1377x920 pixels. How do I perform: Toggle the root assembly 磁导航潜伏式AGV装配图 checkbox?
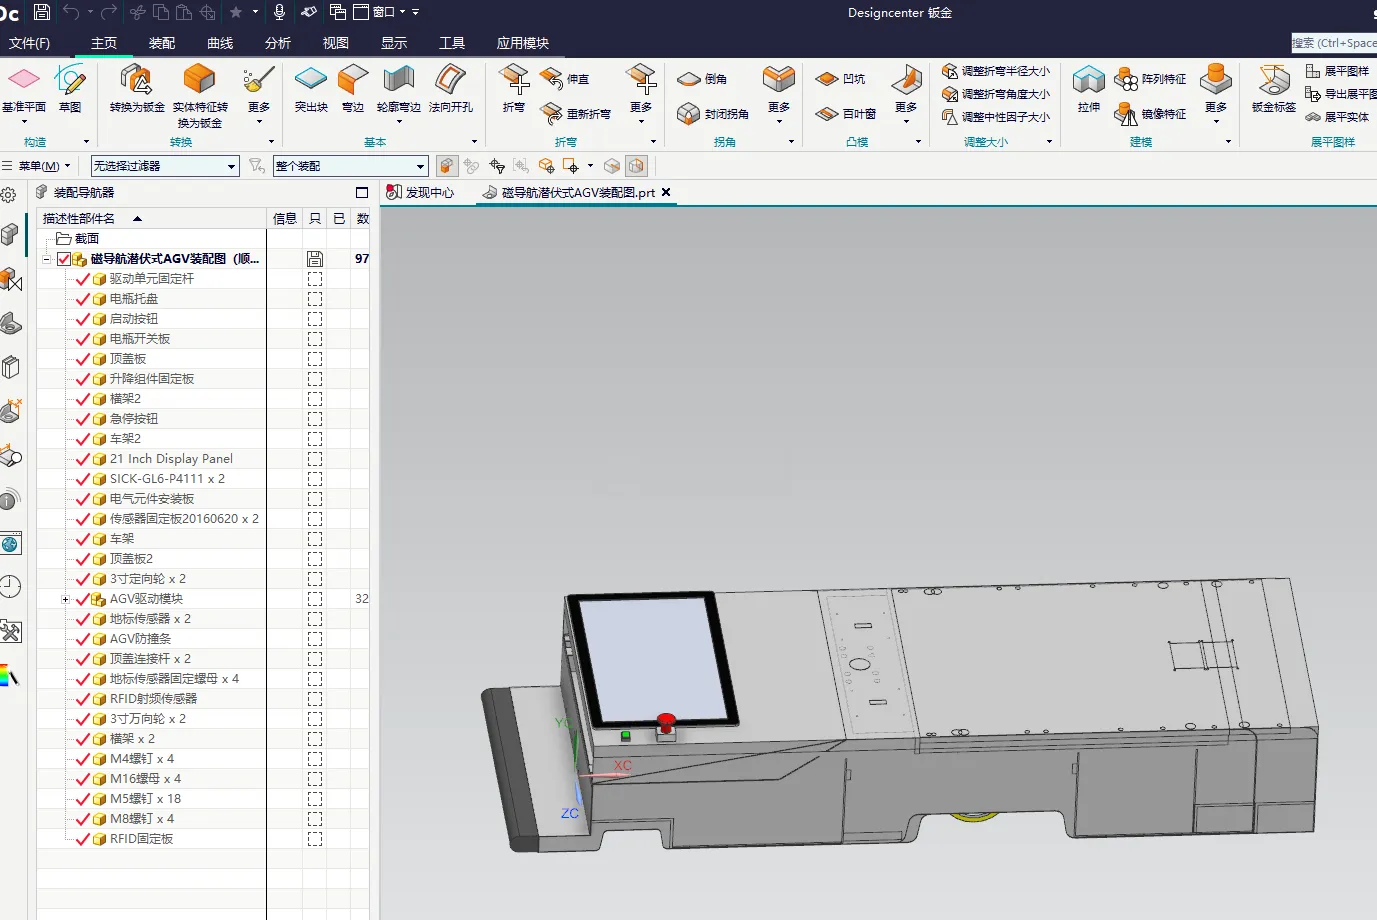click(x=64, y=259)
